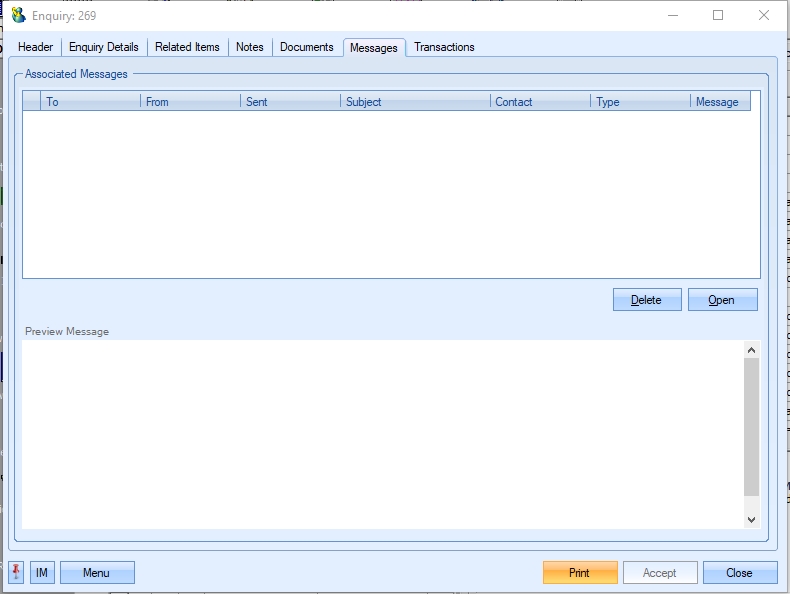Go to the Related Items tab

coord(187,47)
